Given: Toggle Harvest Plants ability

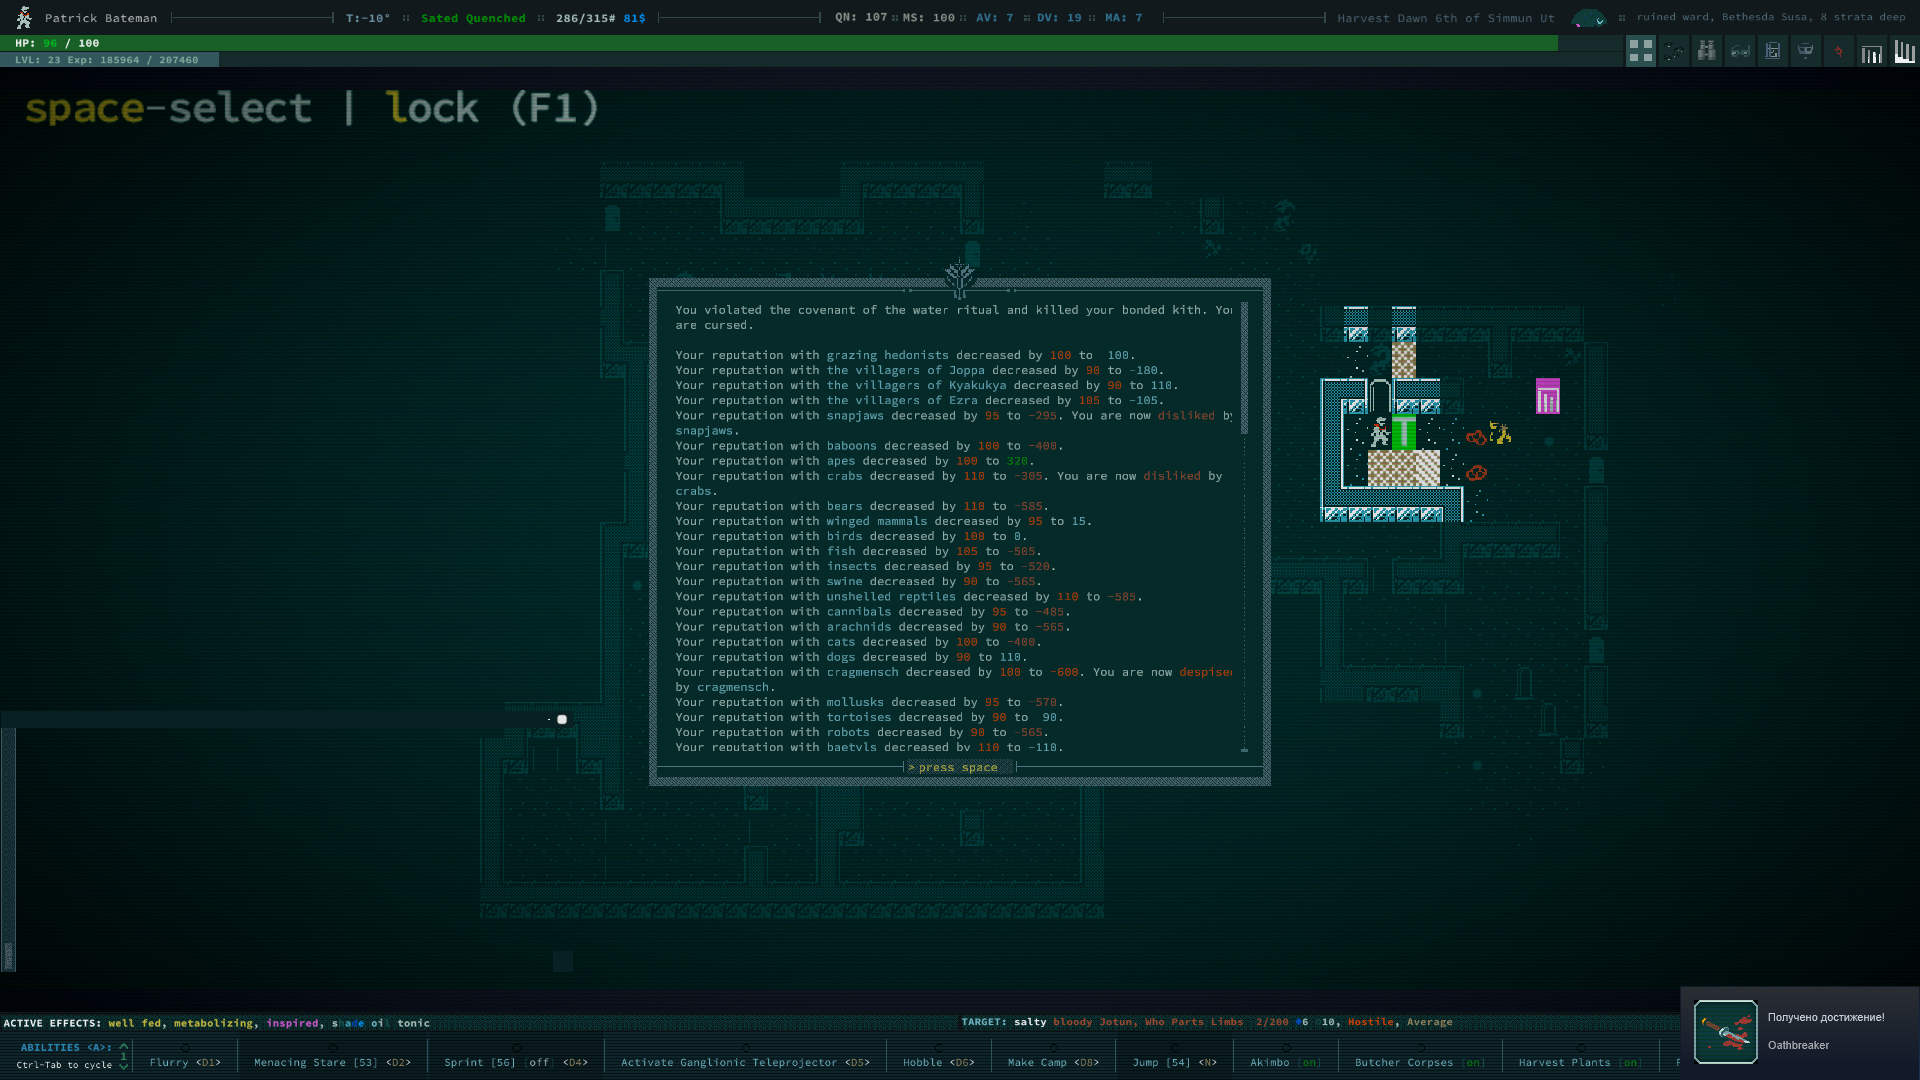Looking at the screenshot, I should pyautogui.click(x=1579, y=1062).
